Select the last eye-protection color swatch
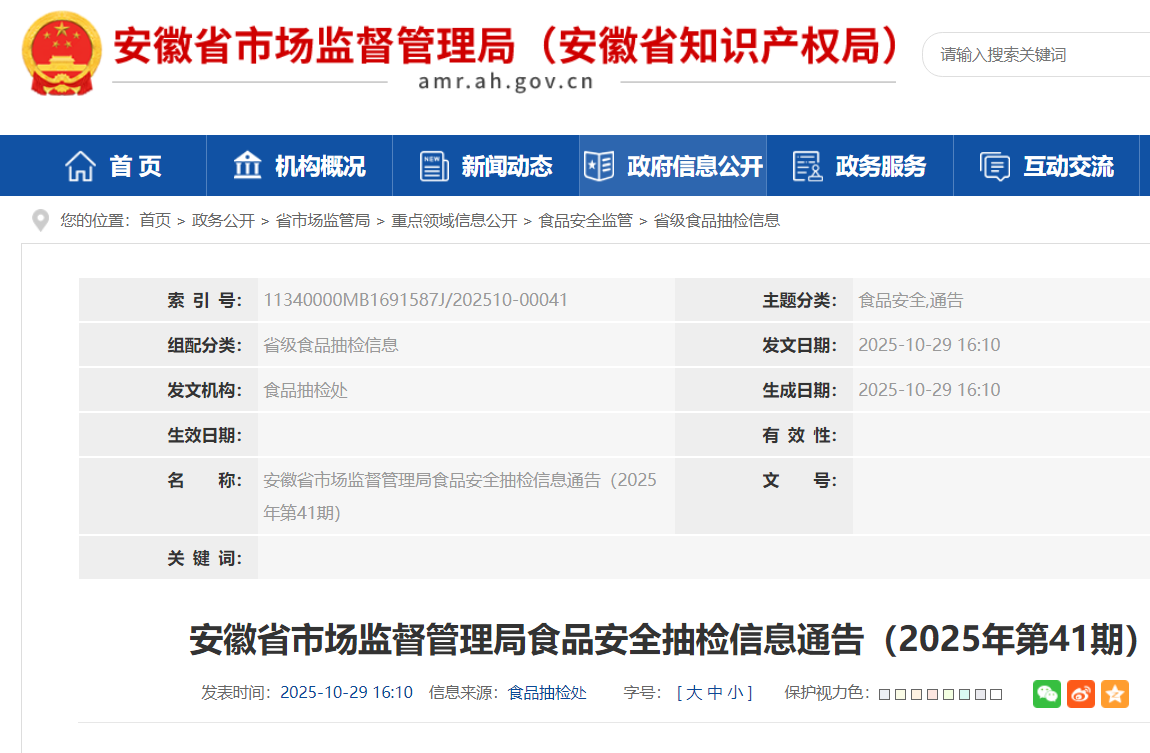 coord(996,694)
